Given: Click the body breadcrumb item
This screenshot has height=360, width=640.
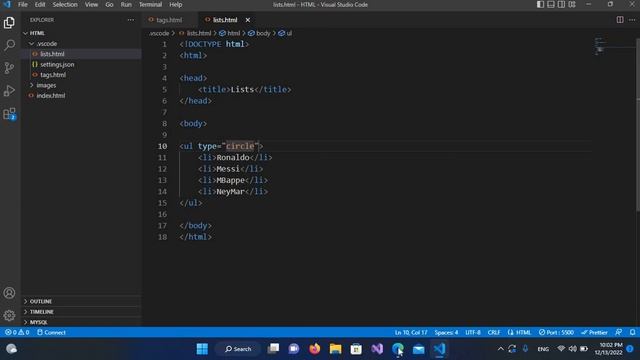Looking at the screenshot, I should (260, 33).
